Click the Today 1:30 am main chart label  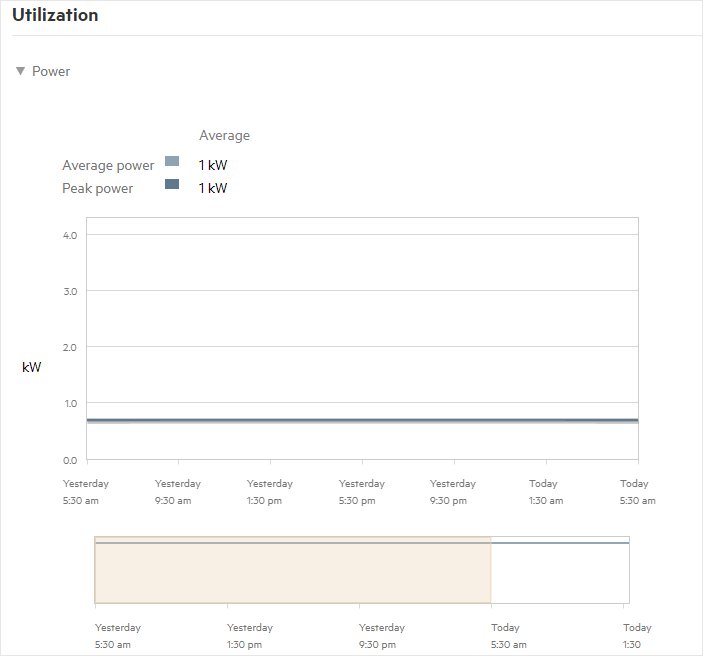[546, 492]
